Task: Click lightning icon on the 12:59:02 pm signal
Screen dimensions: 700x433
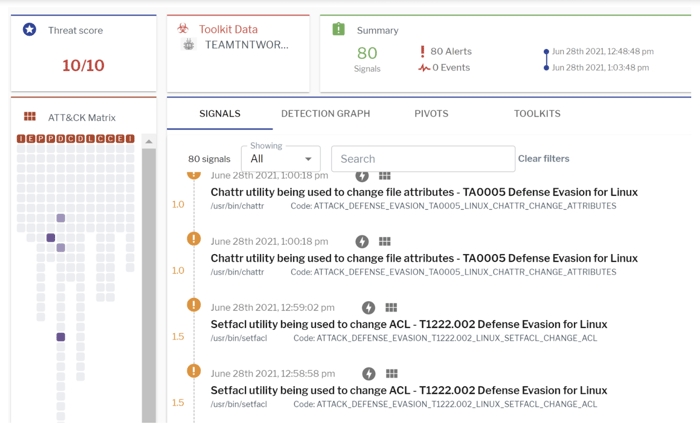Action: (368, 308)
